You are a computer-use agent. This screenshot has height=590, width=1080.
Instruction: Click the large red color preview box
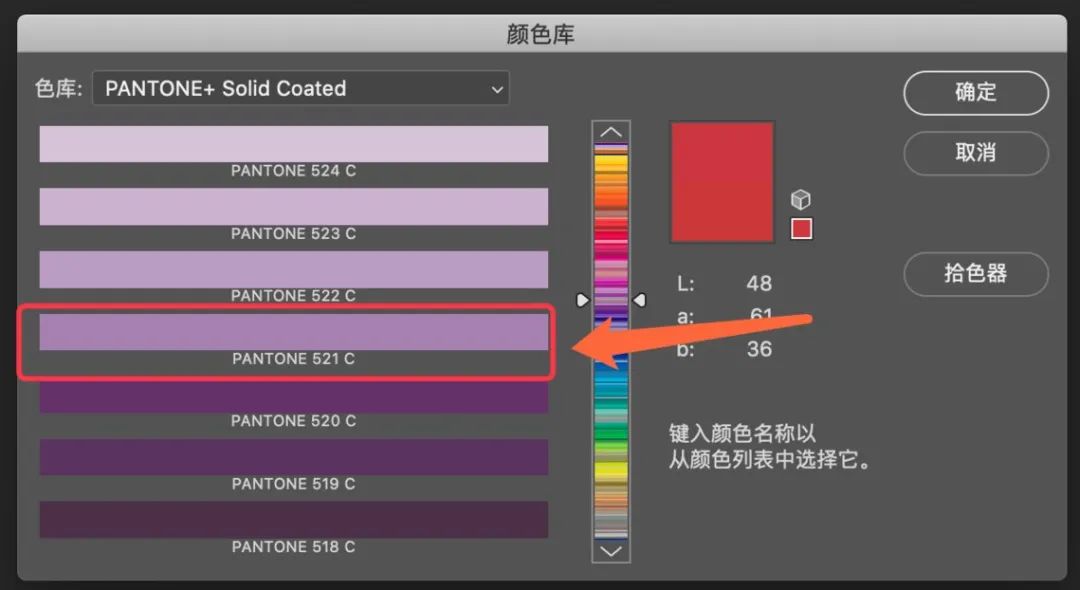click(722, 182)
